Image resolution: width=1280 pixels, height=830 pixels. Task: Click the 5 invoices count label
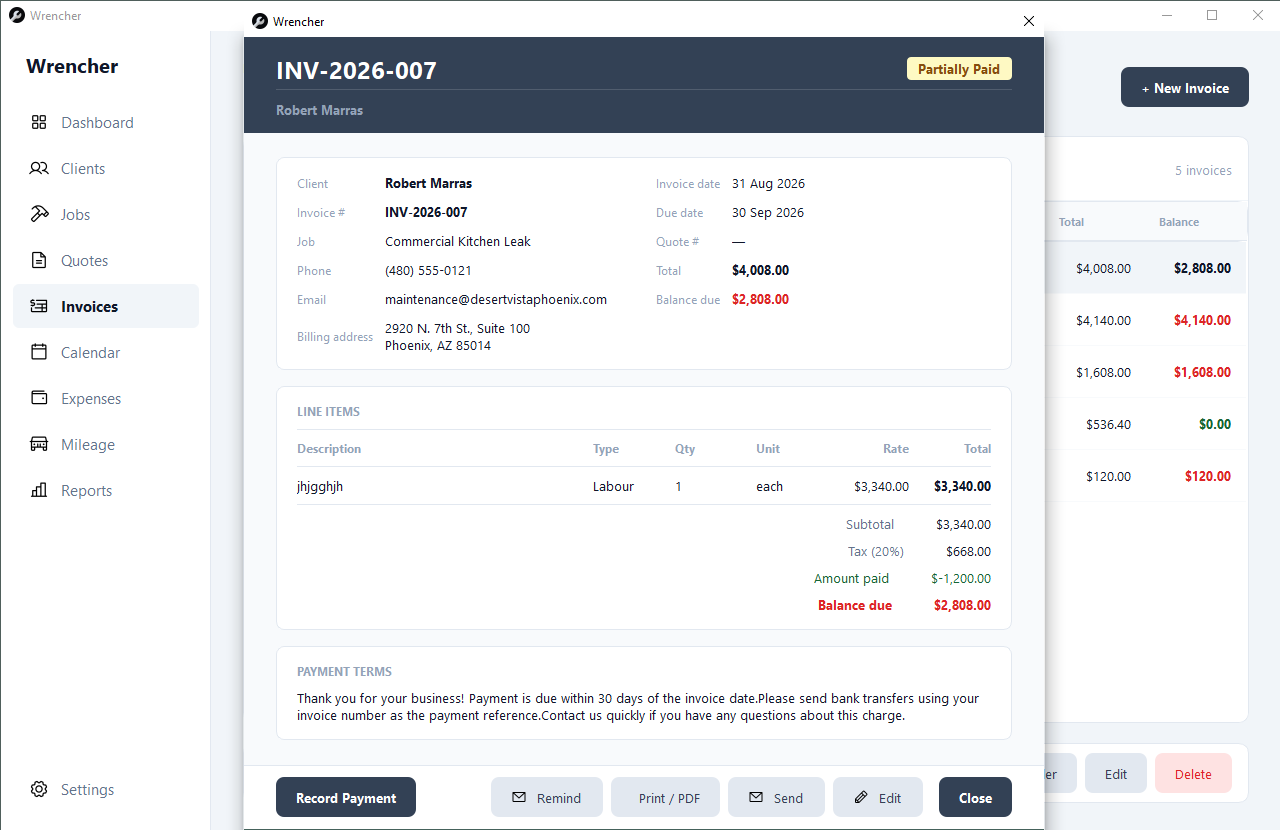[x=1203, y=170]
